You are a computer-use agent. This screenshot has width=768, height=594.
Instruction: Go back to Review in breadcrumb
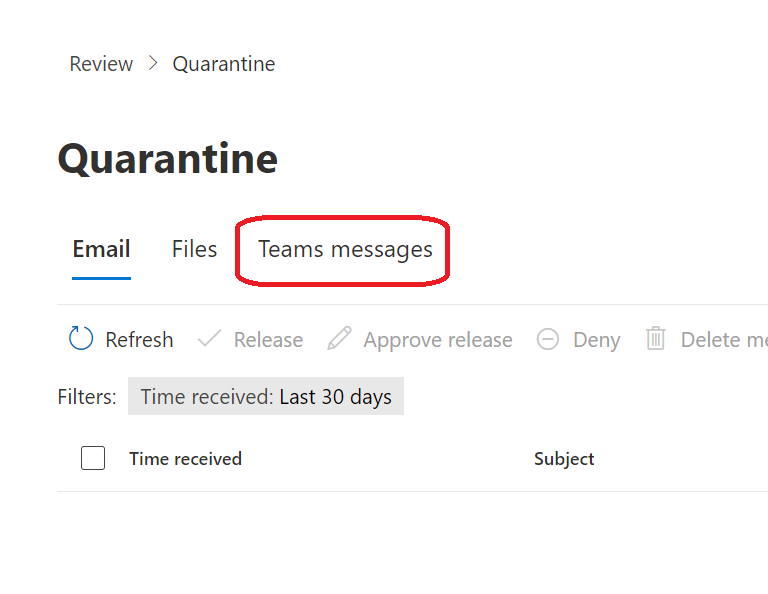tap(101, 64)
